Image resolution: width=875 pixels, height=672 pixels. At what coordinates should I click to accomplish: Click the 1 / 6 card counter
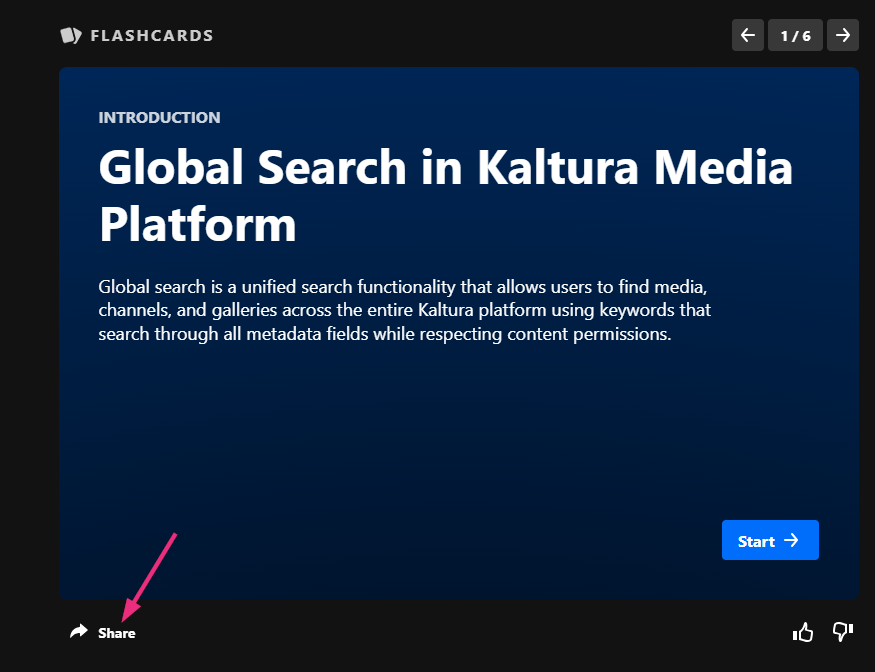[795, 35]
